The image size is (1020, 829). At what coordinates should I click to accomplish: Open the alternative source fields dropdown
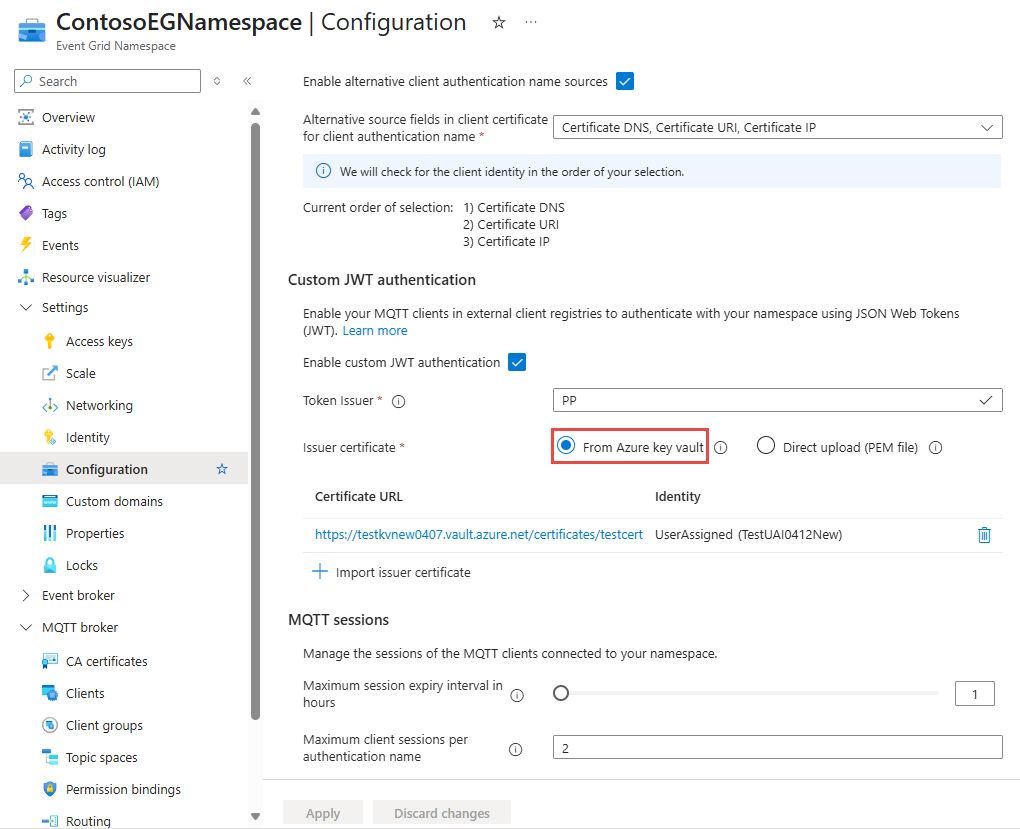click(987, 127)
